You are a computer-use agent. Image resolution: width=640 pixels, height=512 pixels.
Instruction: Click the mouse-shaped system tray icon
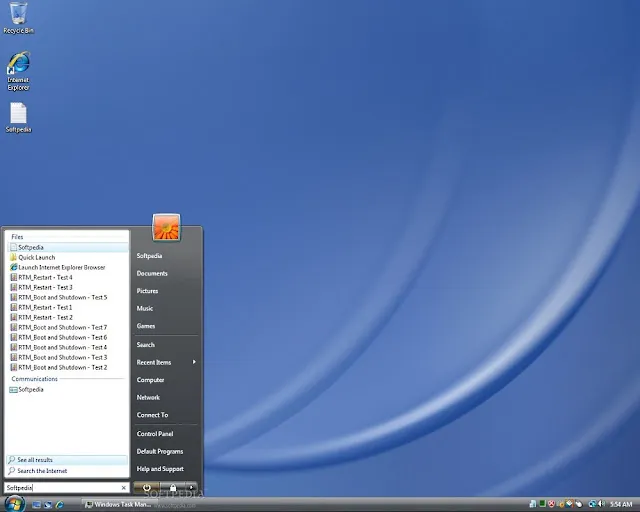[x=579, y=504]
